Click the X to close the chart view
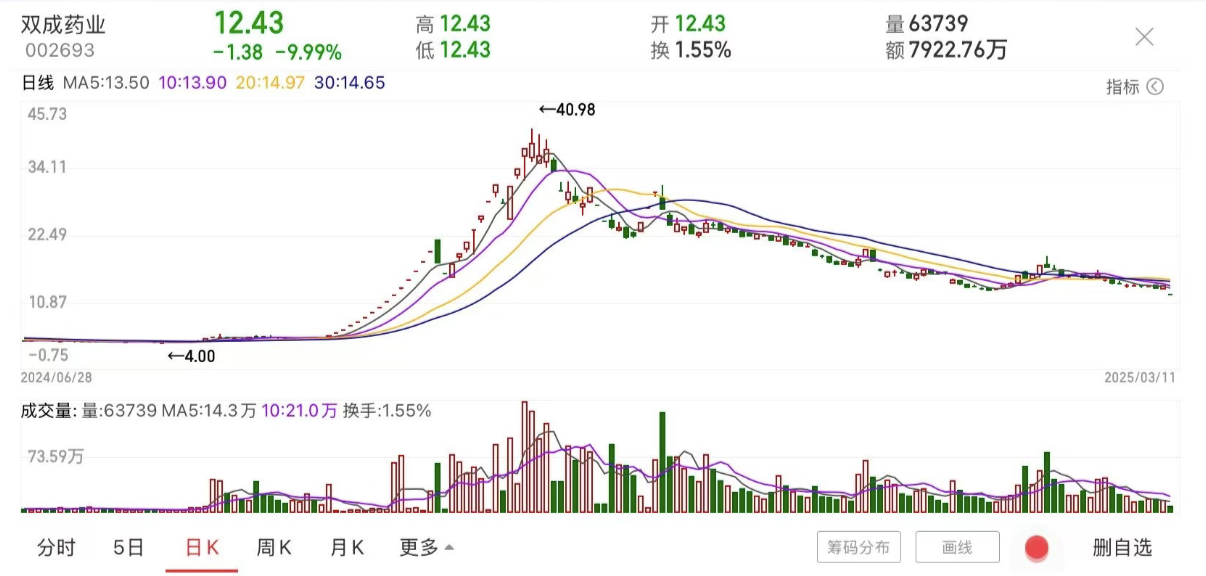 tap(1144, 36)
